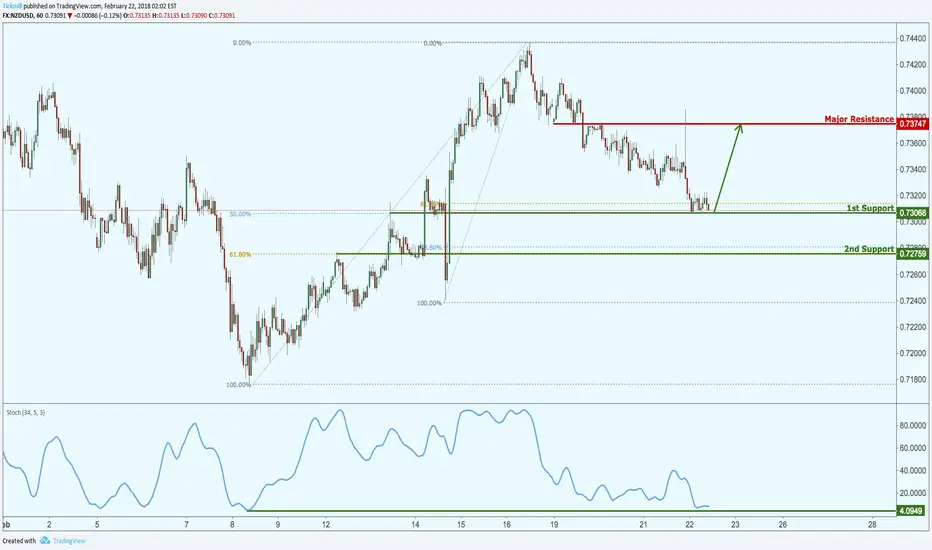Click 0.73400 on the price axis
The width and height of the screenshot is (932, 550).
912,169
